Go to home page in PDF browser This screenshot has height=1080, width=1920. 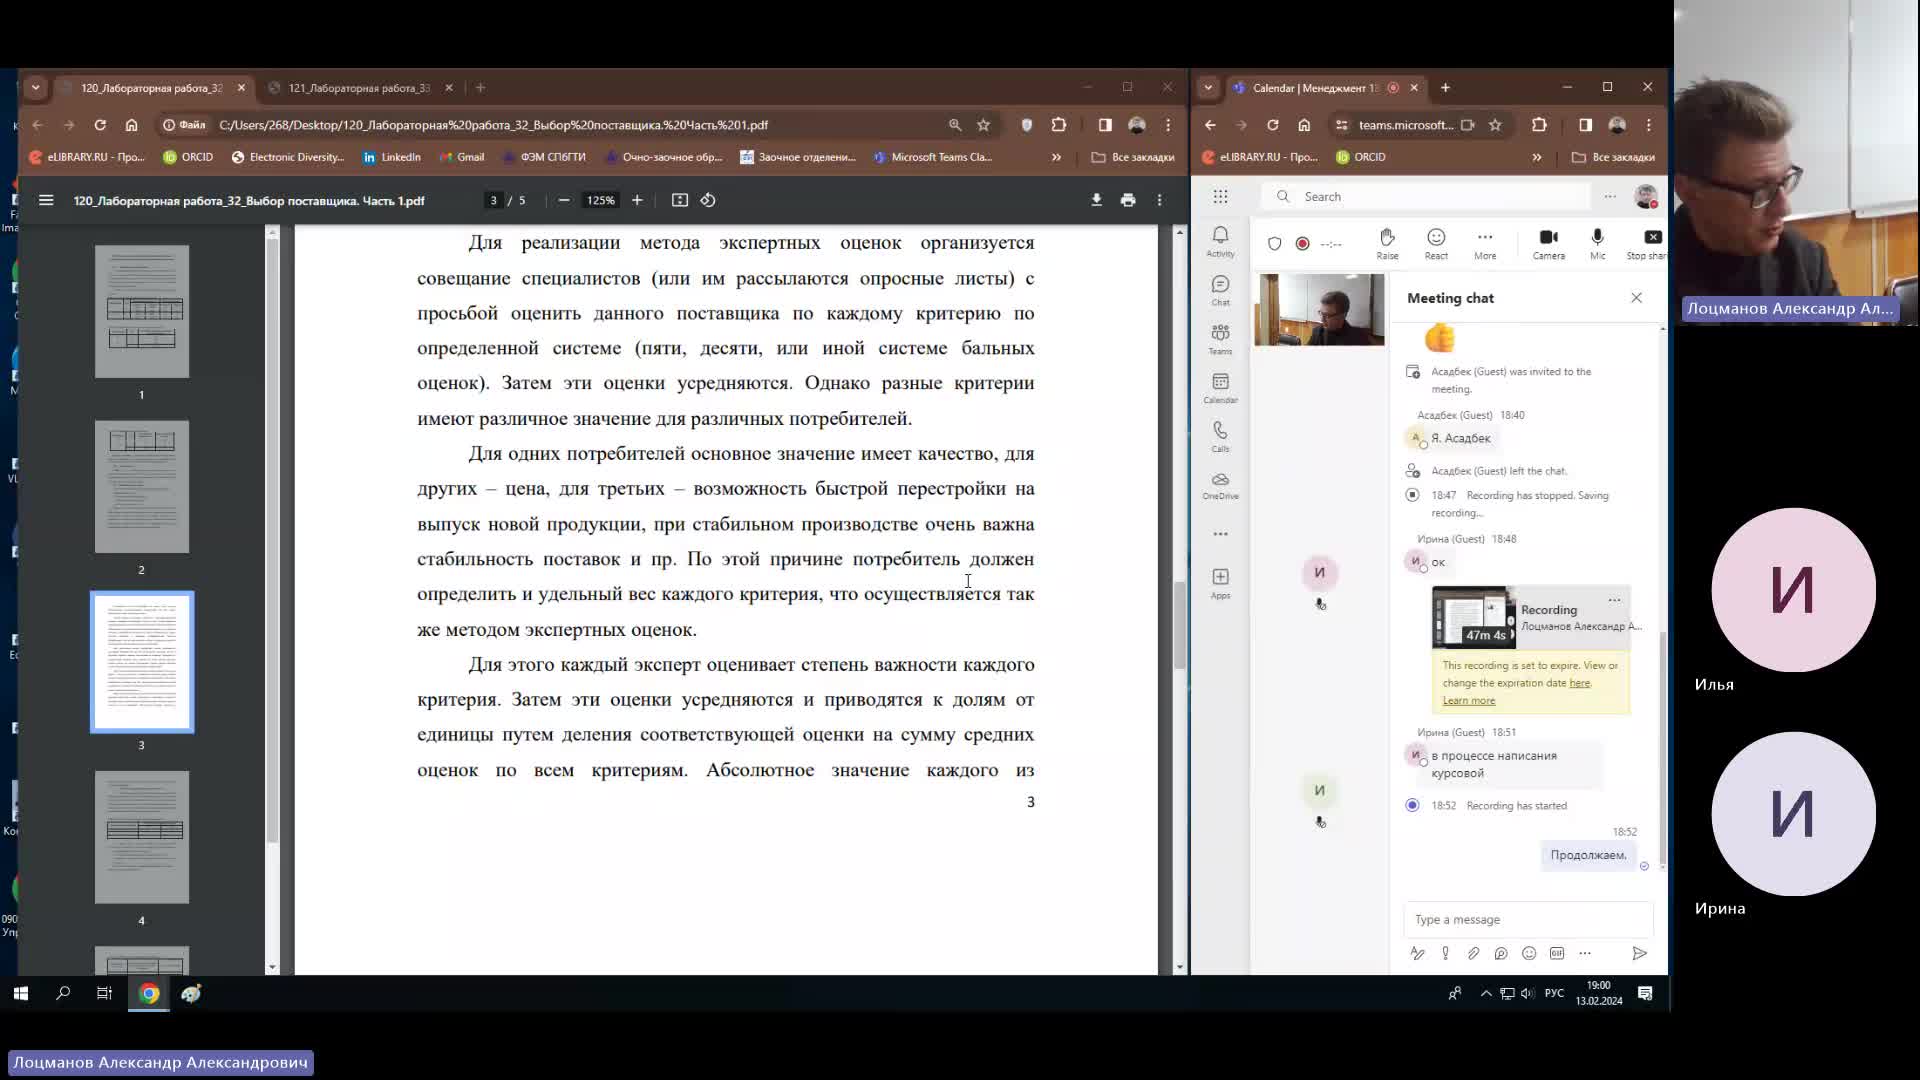(x=131, y=125)
